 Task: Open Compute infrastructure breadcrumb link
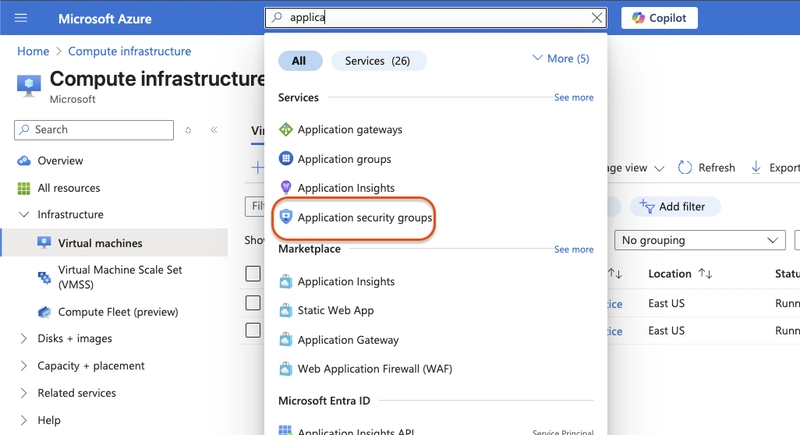click(x=130, y=51)
